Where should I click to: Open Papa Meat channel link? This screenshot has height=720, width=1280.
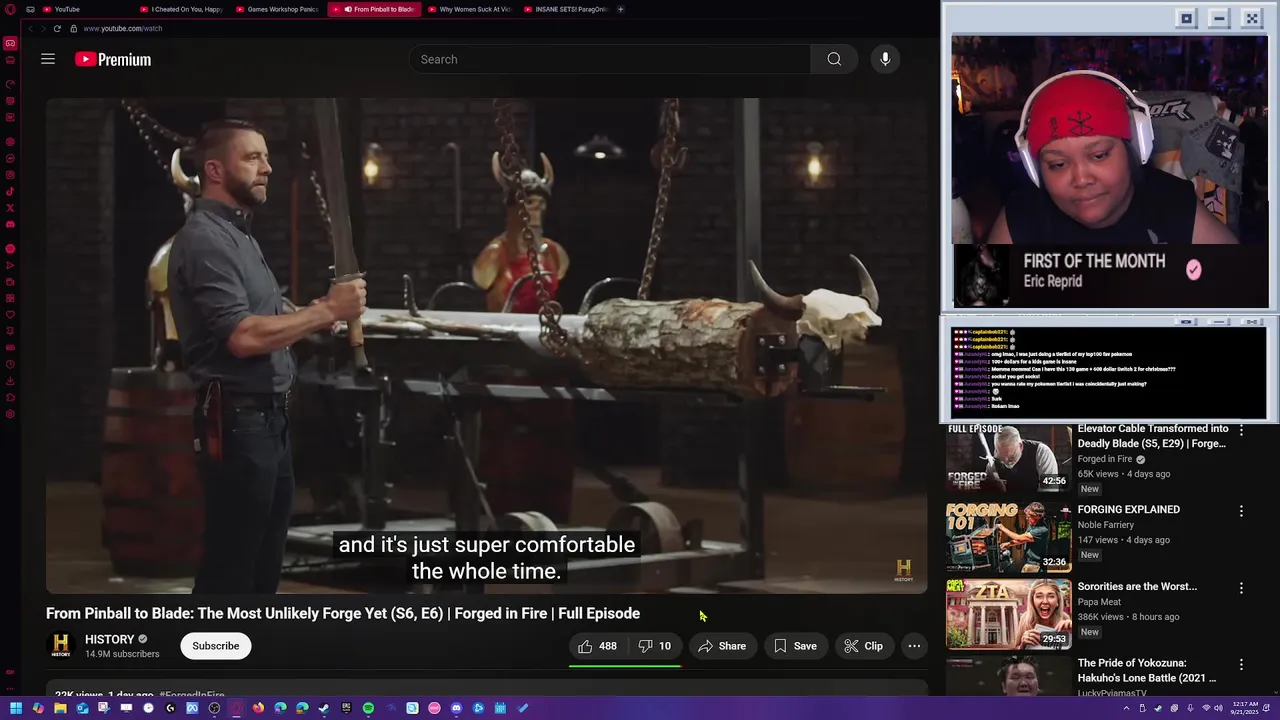tap(1099, 602)
